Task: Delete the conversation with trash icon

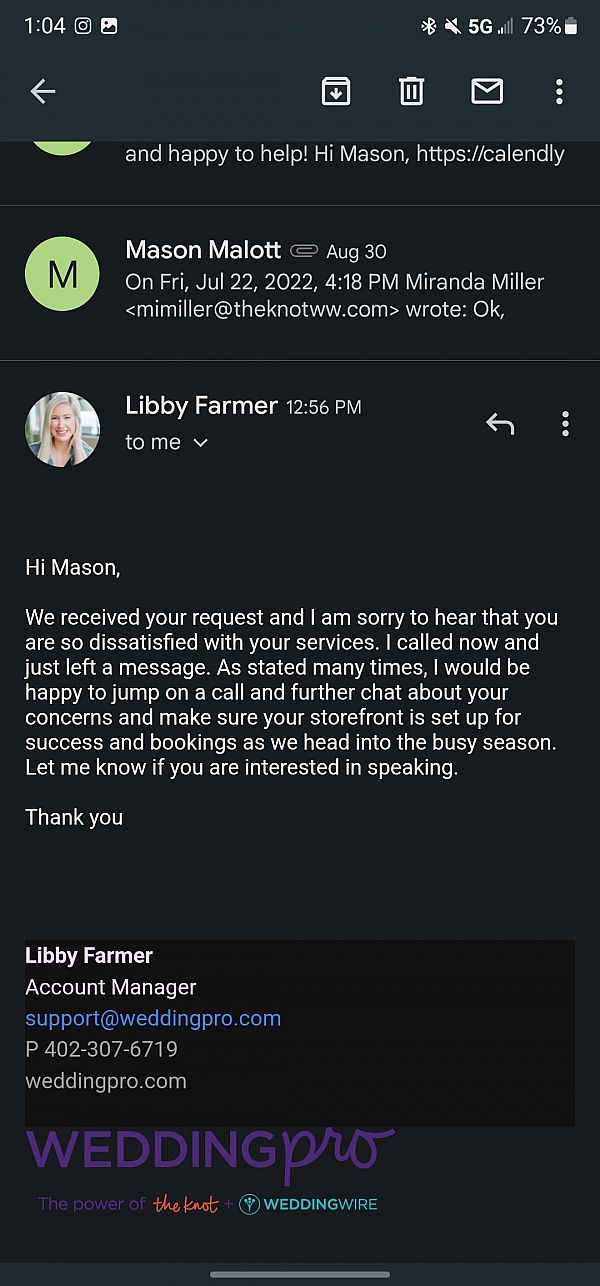Action: click(x=411, y=92)
